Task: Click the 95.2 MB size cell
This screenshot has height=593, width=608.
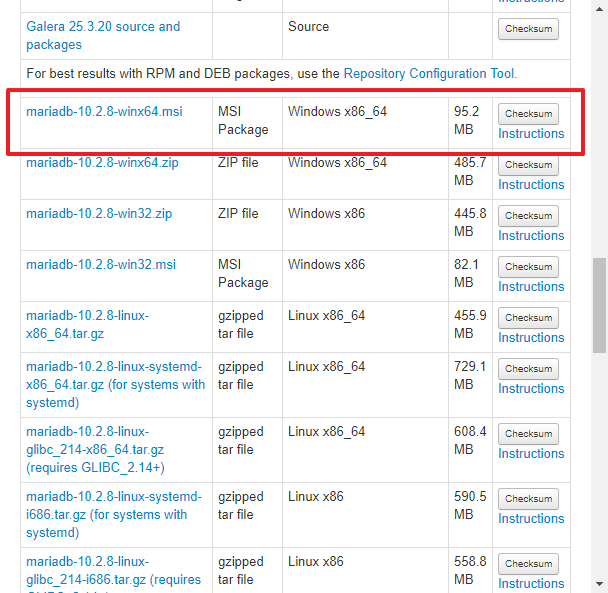Action: (470, 123)
